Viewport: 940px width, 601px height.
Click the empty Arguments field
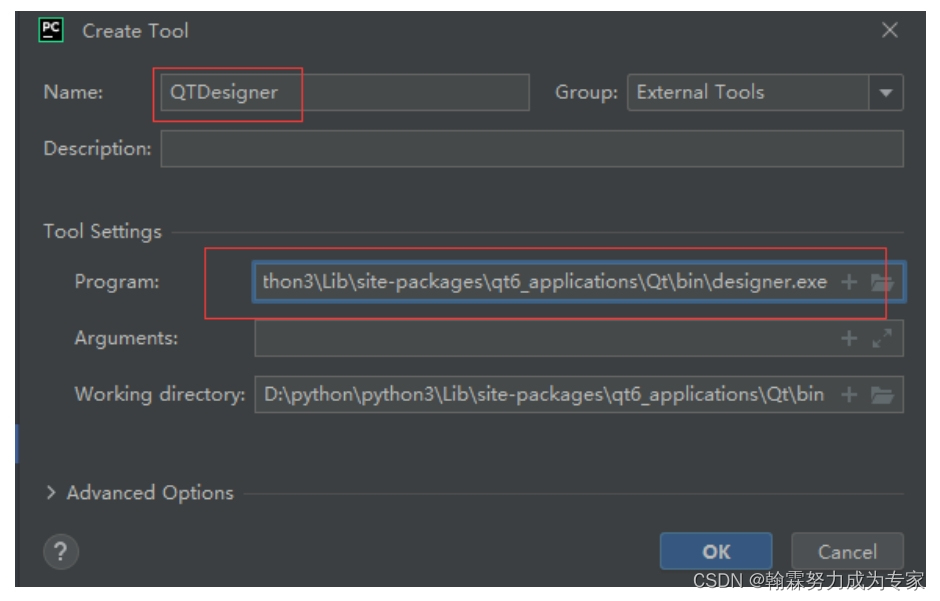(579, 339)
